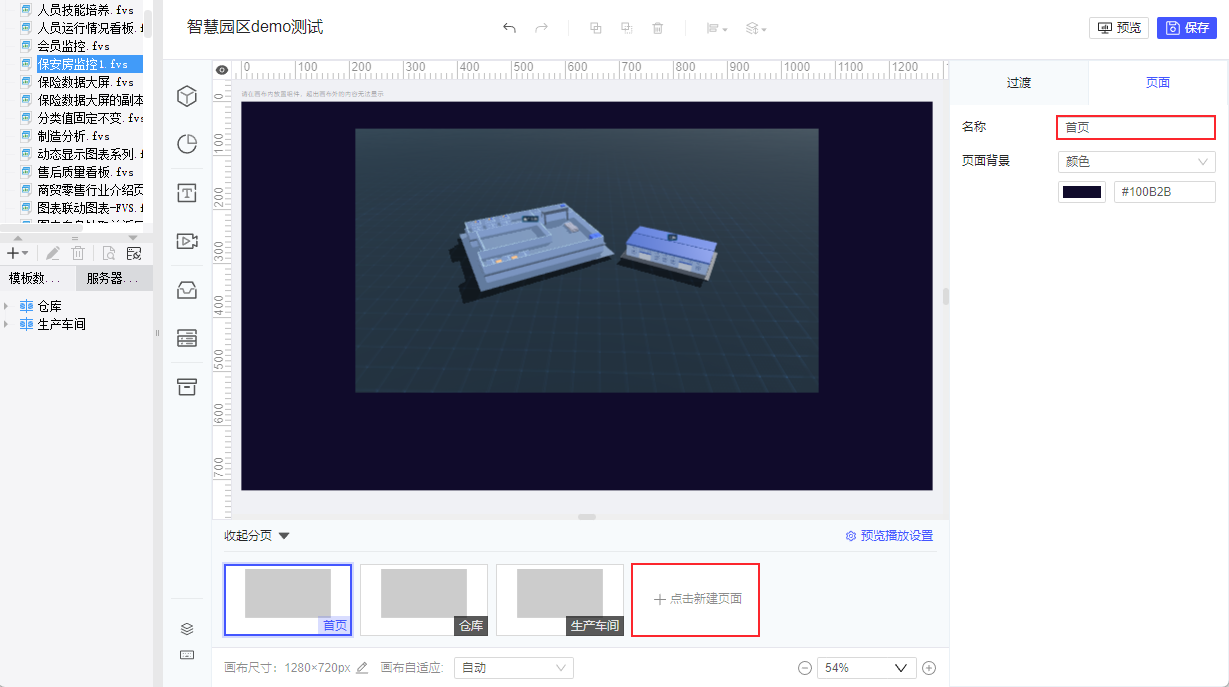Edit the canvas size with pencil icon
1229x687 pixels.
tap(362, 668)
